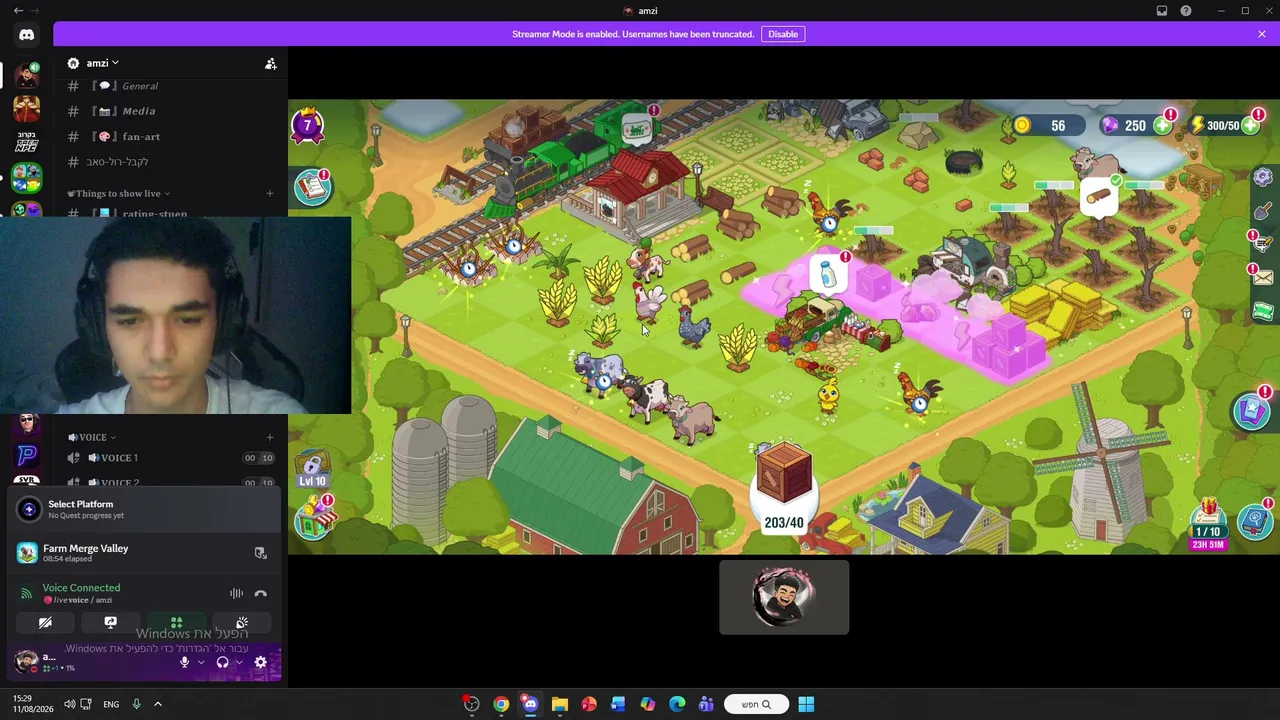Open Microsoft Edge from the taskbar
The height and width of the screenshot is (720, 1280).
(677, 704)
